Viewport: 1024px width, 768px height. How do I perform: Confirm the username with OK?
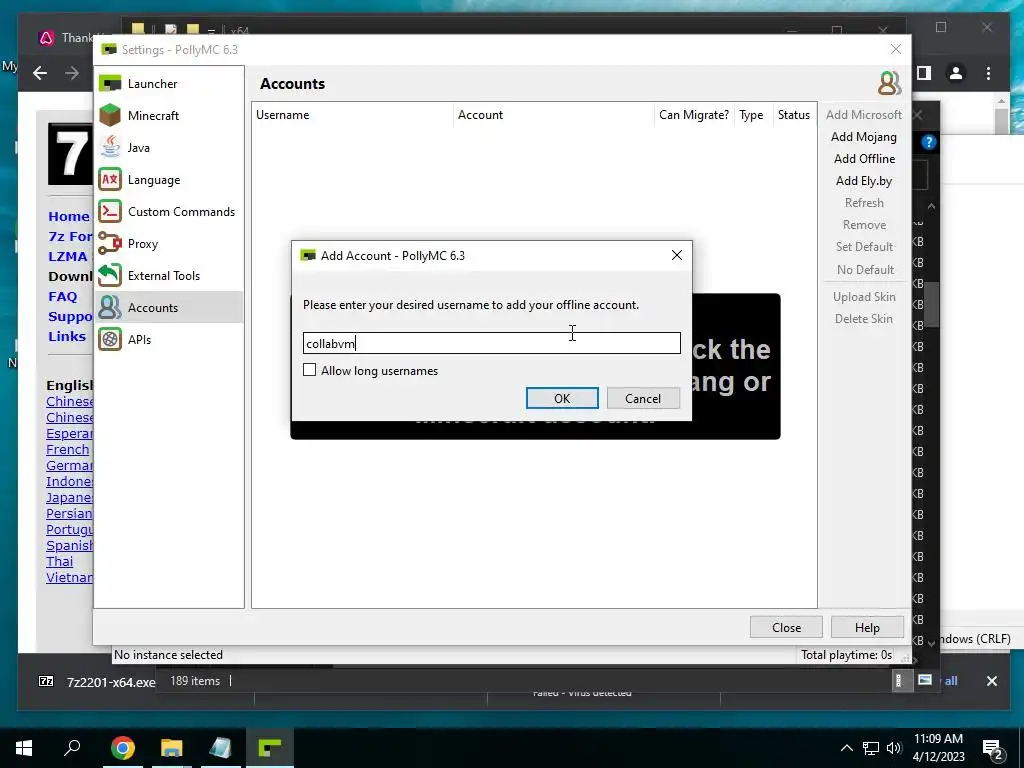[562, 398]
